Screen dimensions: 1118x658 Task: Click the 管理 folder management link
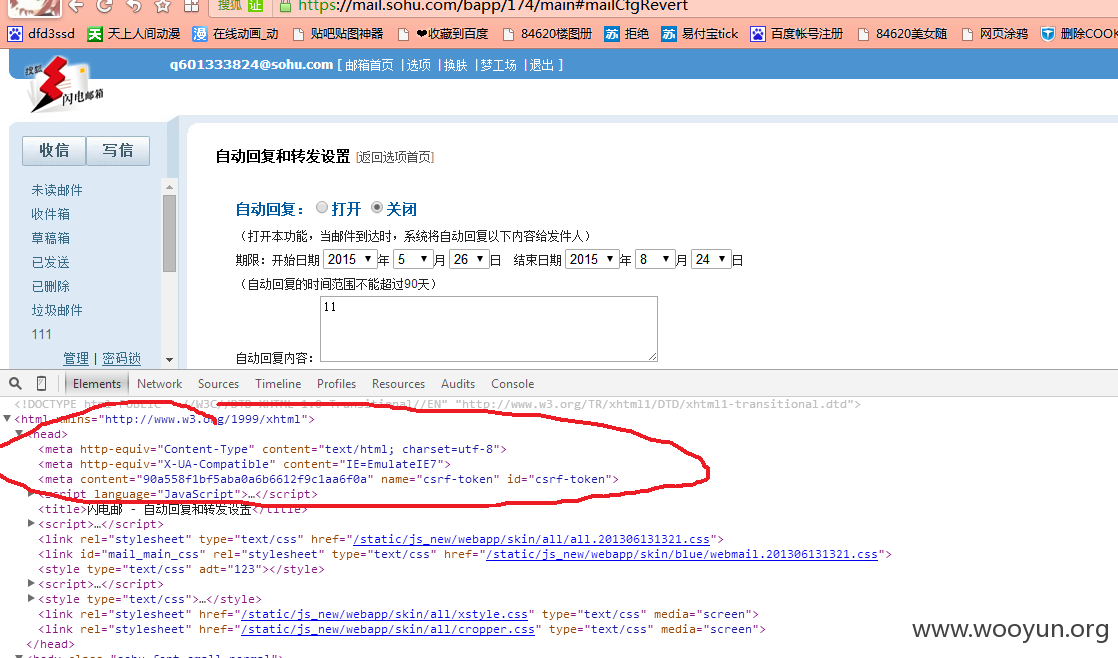[76, 358]
